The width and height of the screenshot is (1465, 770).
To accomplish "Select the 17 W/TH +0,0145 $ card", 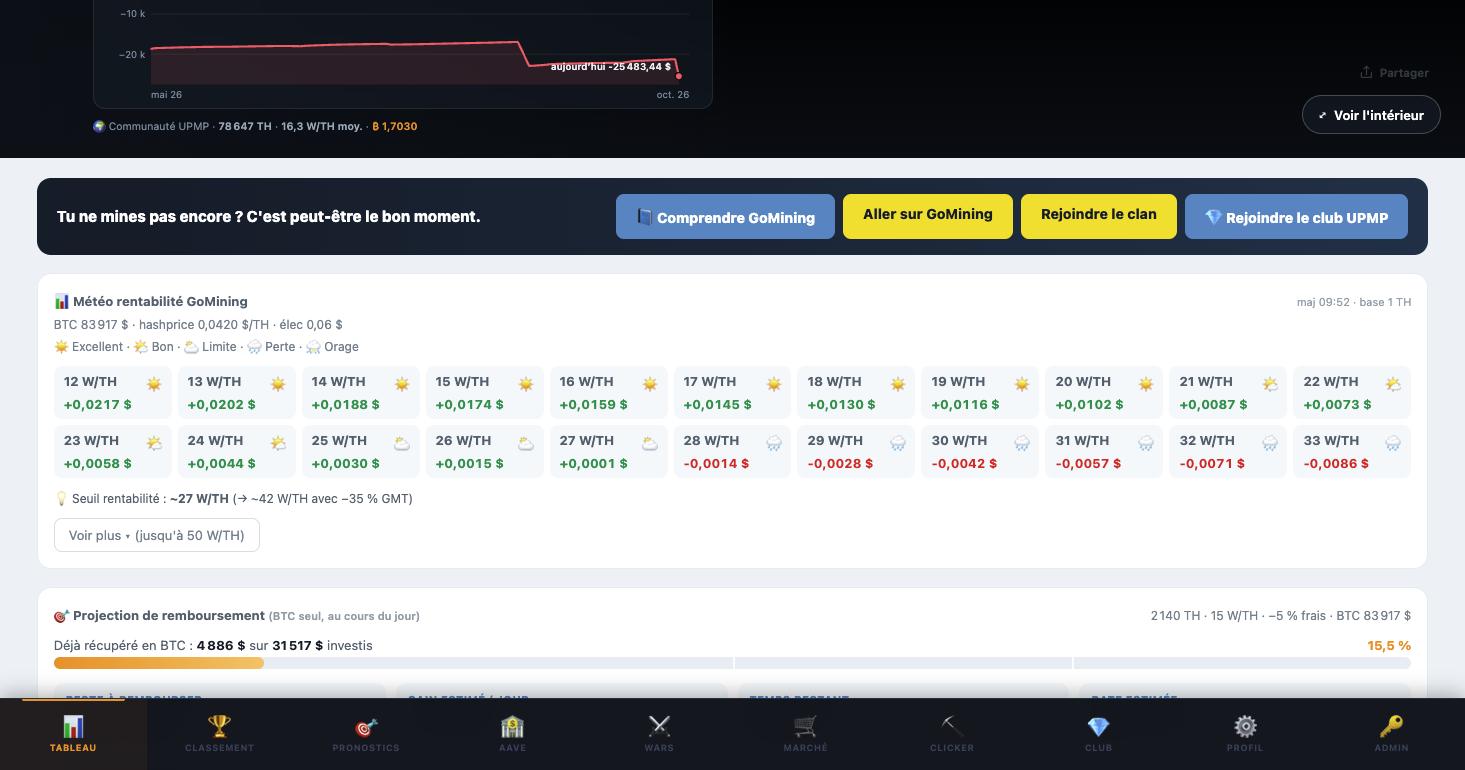I will [x=732, y=393].
